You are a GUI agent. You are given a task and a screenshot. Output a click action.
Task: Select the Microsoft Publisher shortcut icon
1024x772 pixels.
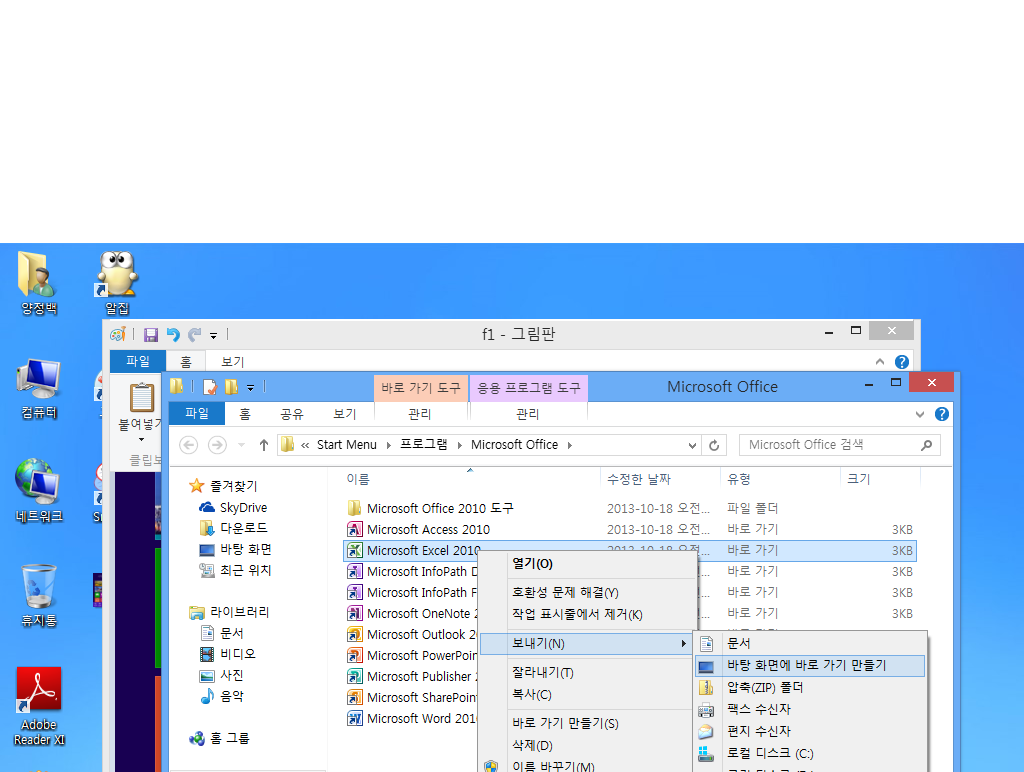click(x=355, y=676)
